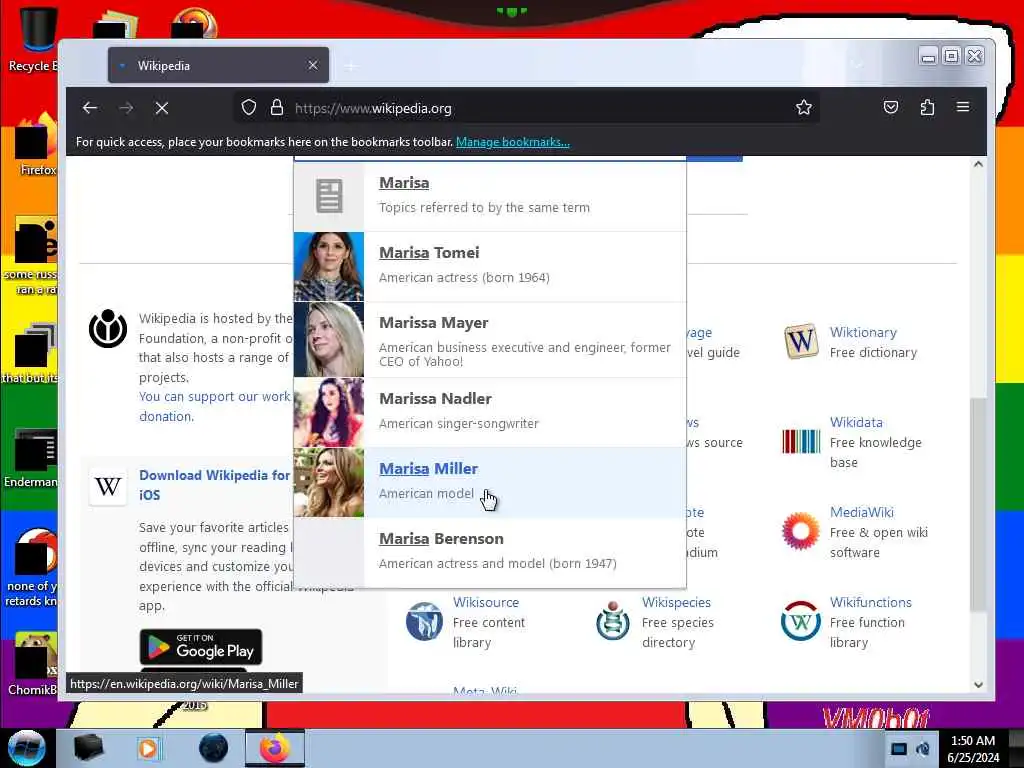Choose the Marisa disambiguation suggestion
The image size is (1024, 768).
tap(490, 195)
